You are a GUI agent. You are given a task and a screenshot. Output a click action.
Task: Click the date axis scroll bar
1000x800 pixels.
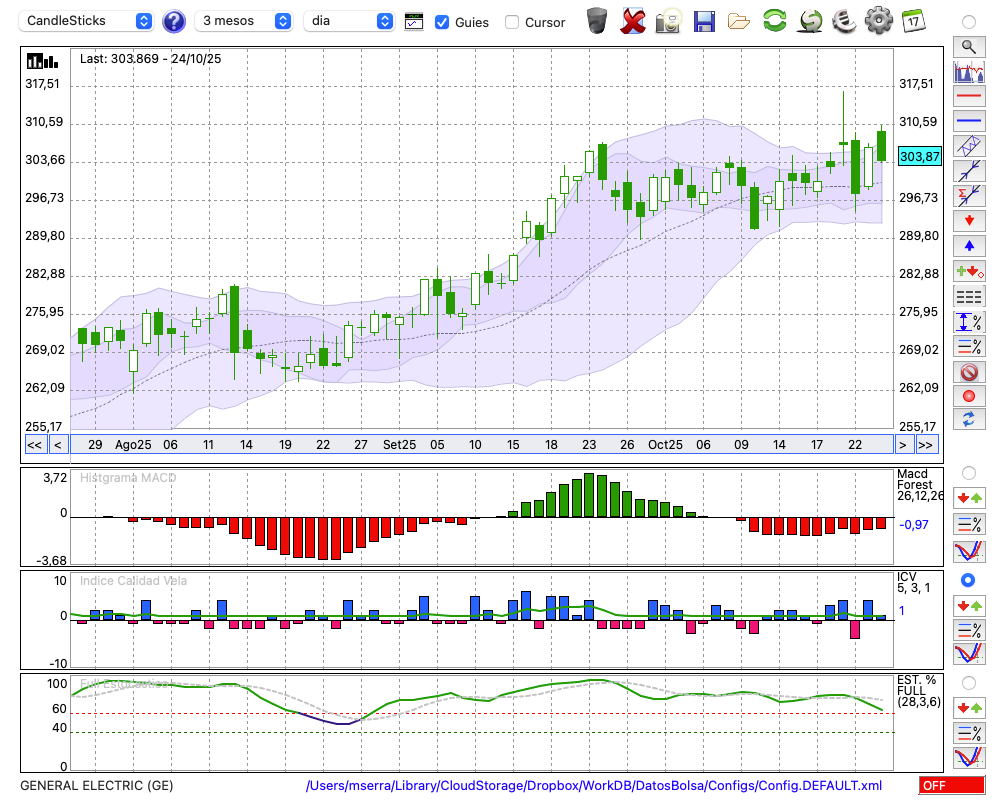[x=482, y=445]
